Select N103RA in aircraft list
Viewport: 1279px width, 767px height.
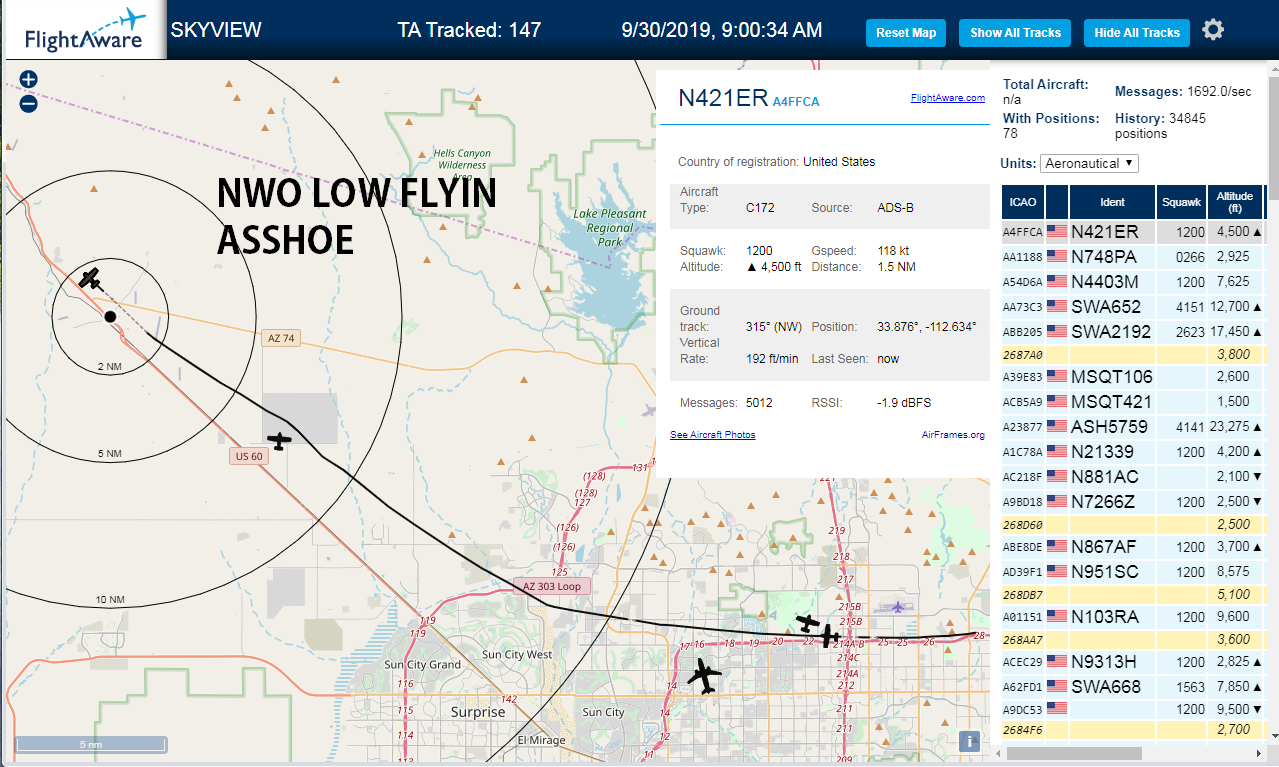[1134, 616]
